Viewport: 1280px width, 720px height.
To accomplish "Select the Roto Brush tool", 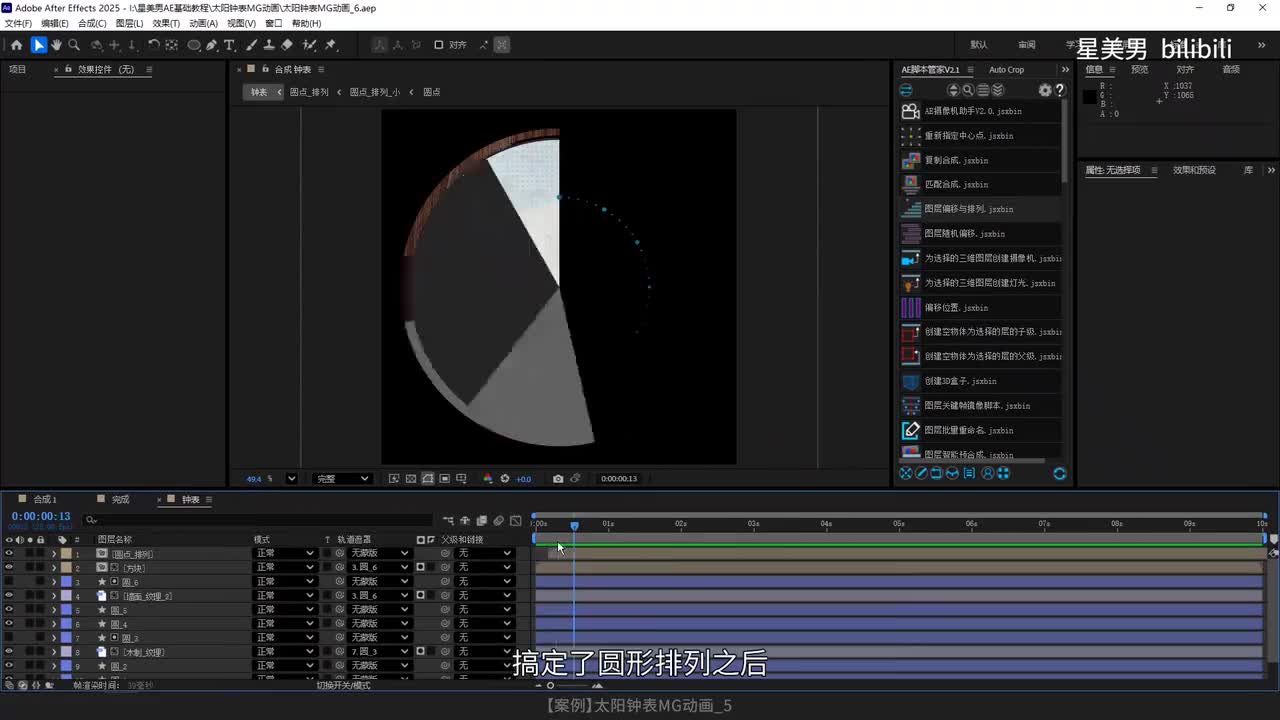I will coord(310,45).
